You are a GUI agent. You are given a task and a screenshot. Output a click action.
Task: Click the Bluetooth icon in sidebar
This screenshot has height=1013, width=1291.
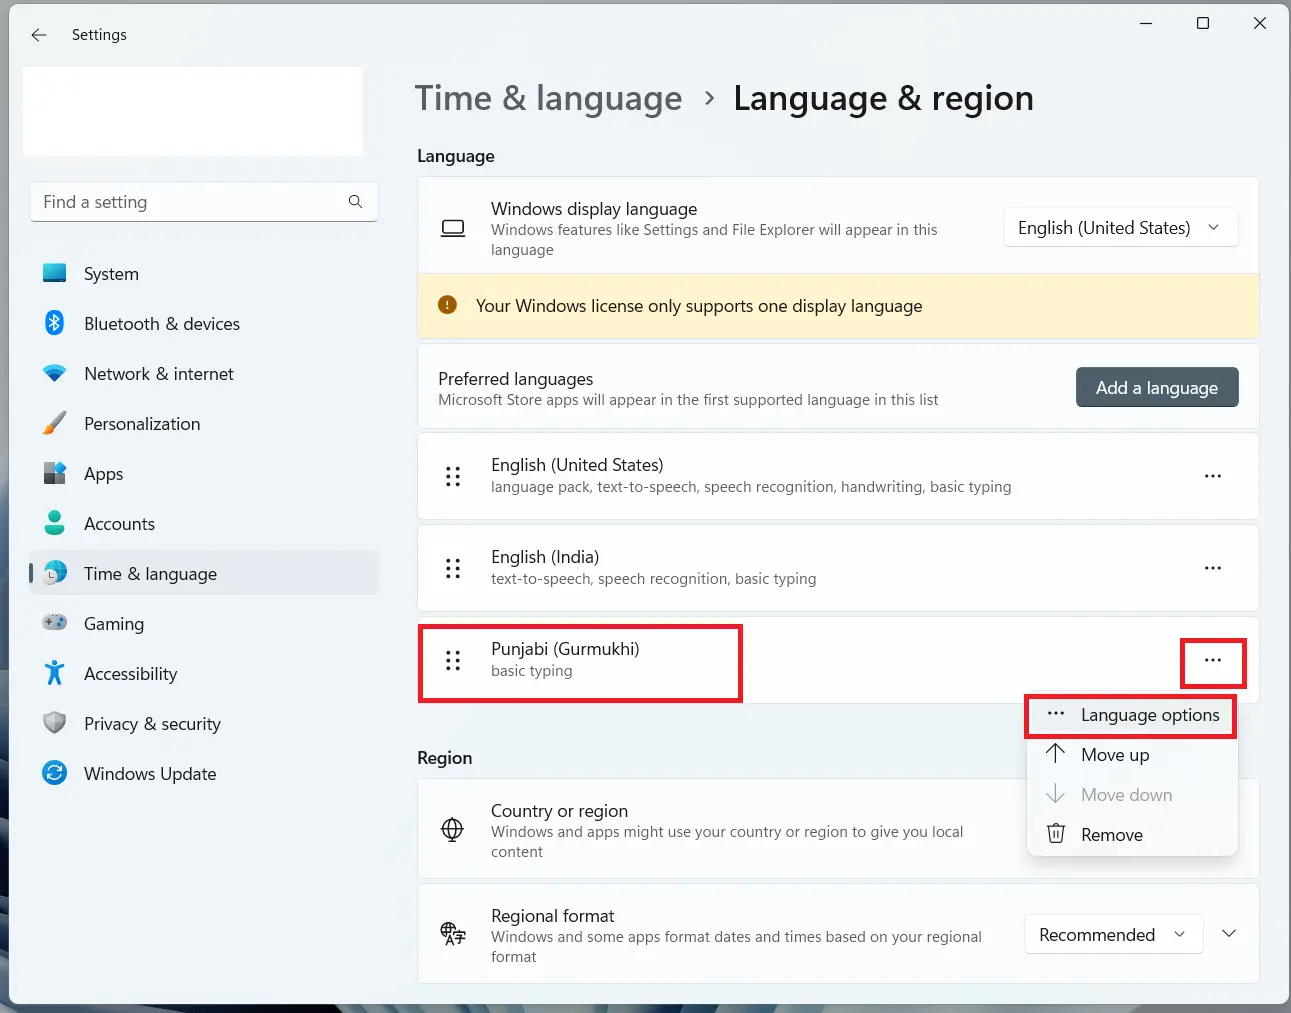pyautogui.click(x=55, y=323)
